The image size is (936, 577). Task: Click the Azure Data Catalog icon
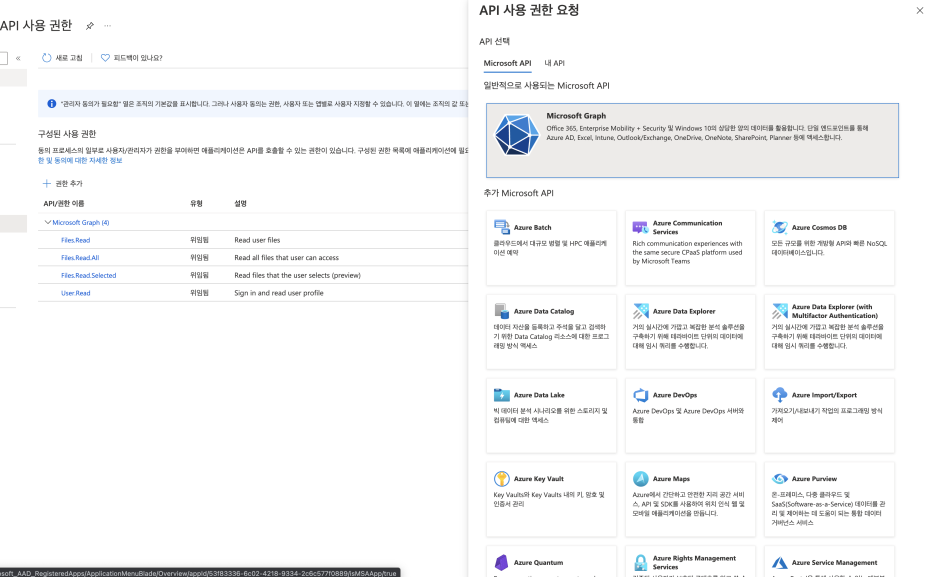501,311
